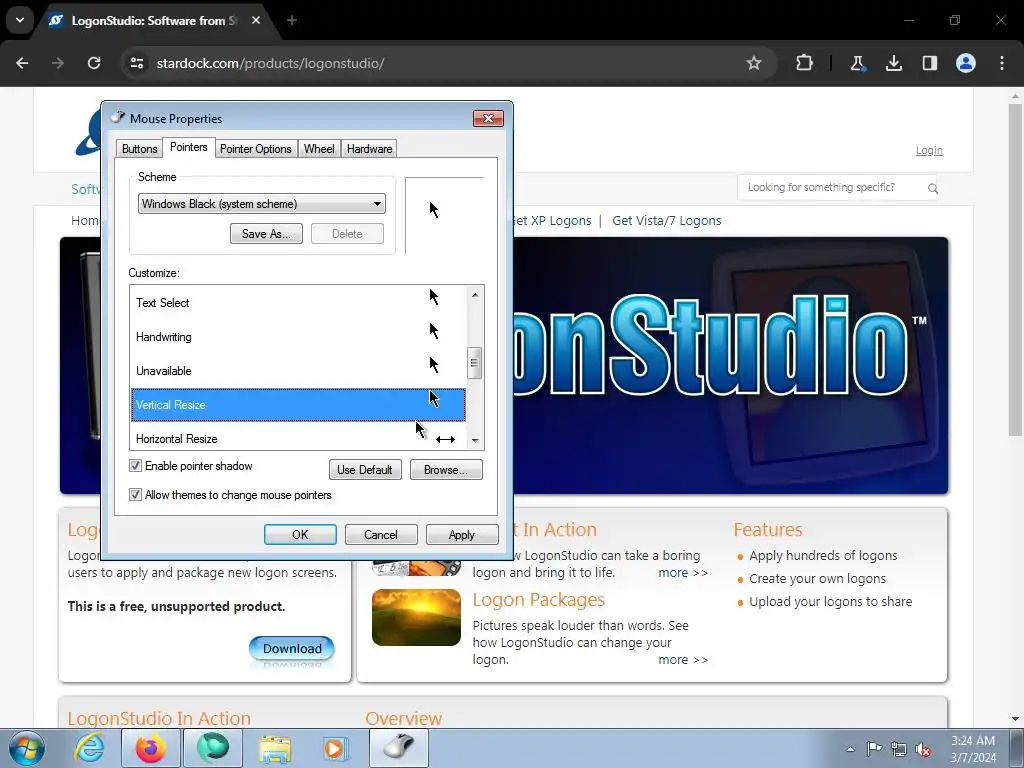Click the Save As... button

[x=266, y=234]
